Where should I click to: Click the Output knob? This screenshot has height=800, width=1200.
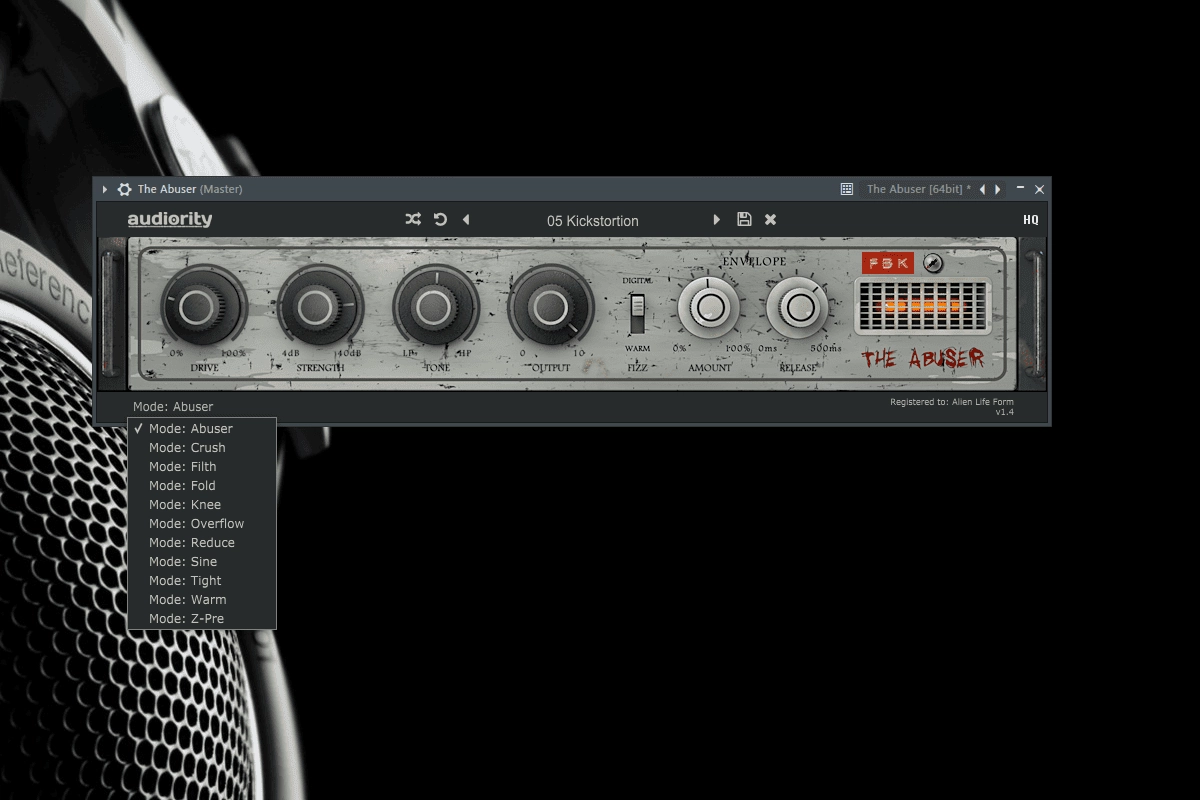click(x=551, y=306)
